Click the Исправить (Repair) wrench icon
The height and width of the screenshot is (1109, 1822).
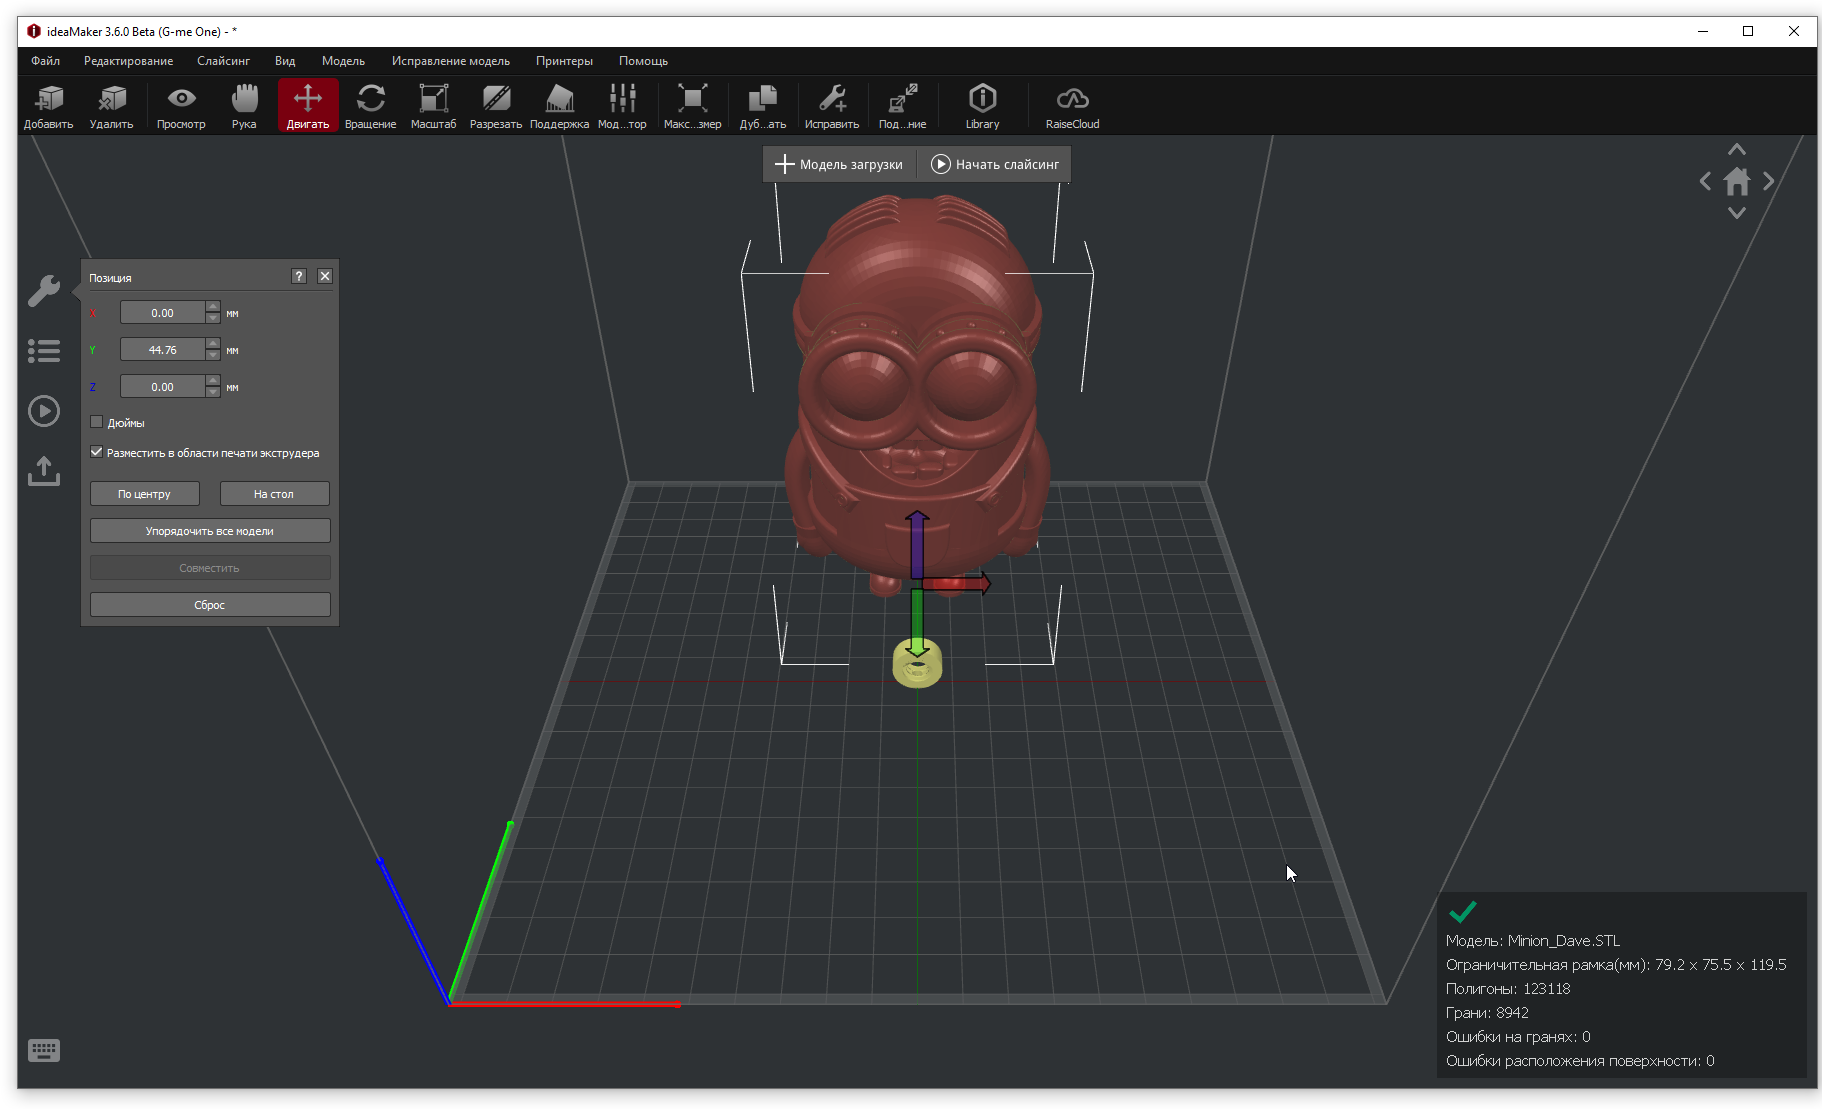click(x=832, y=106)
